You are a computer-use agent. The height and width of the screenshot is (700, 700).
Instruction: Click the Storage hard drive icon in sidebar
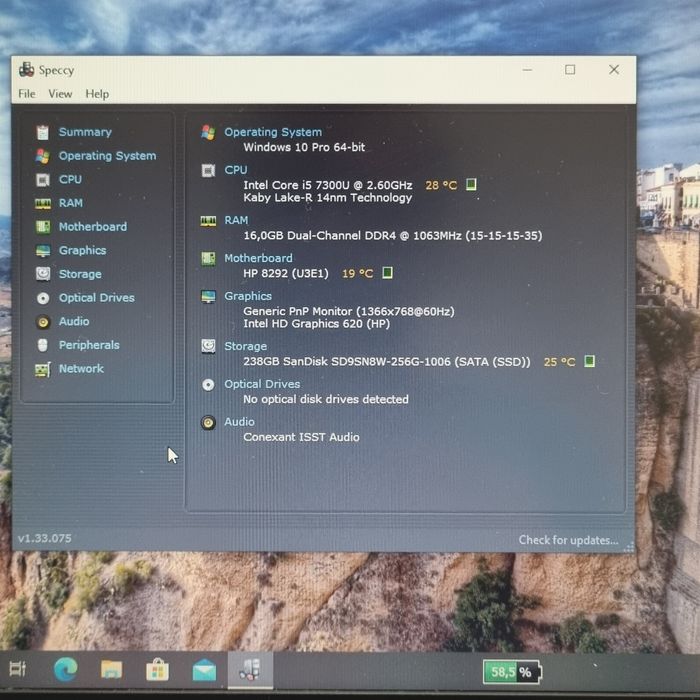pos(43,274)
